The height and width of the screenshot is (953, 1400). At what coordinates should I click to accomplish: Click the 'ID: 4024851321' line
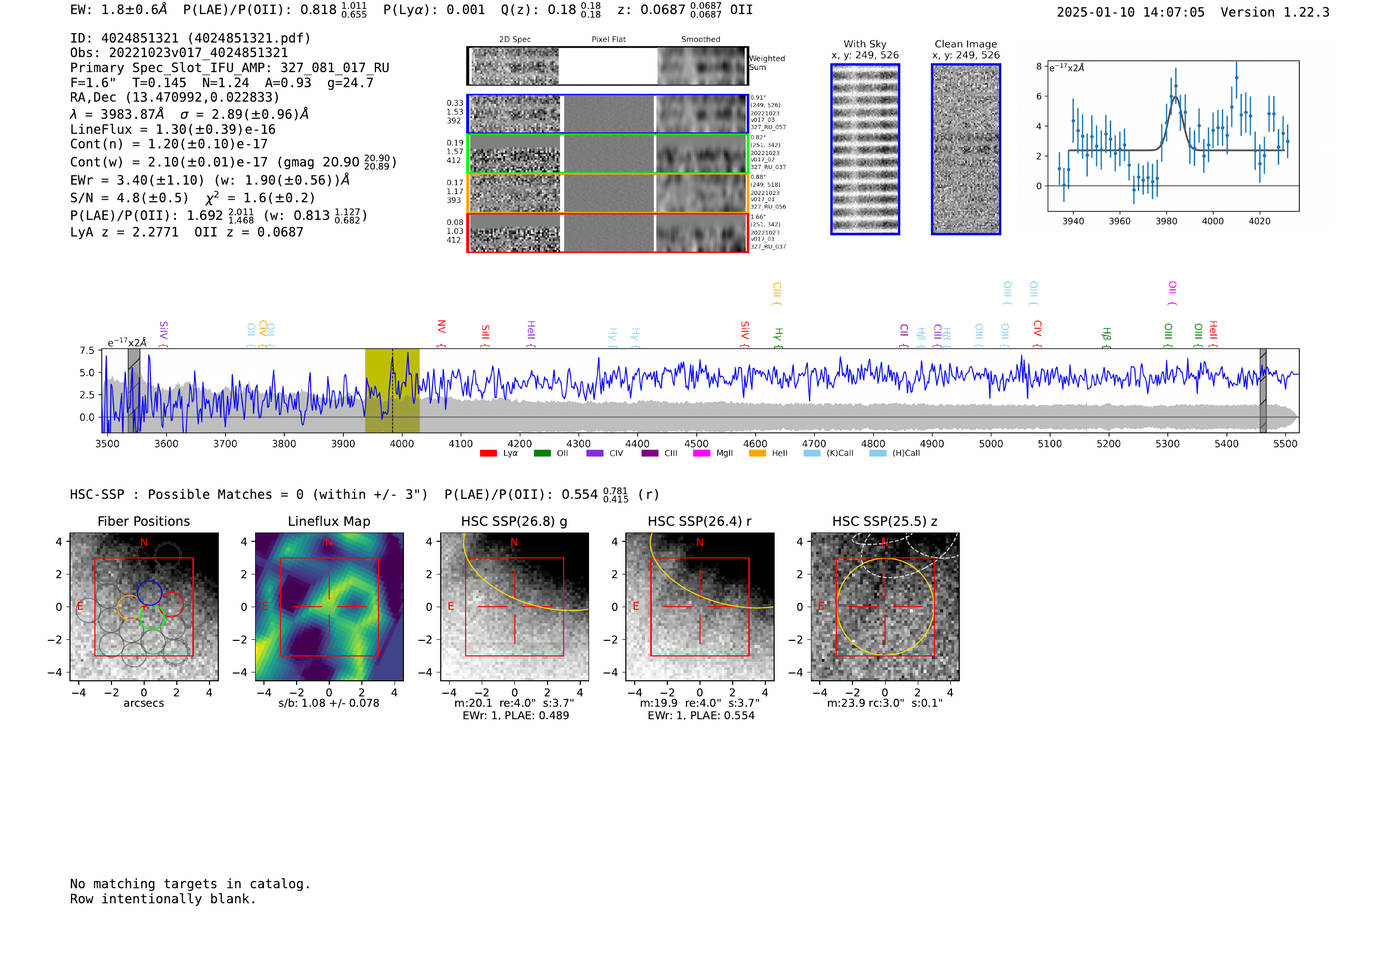pyautogui.click(x=190, y=38)
